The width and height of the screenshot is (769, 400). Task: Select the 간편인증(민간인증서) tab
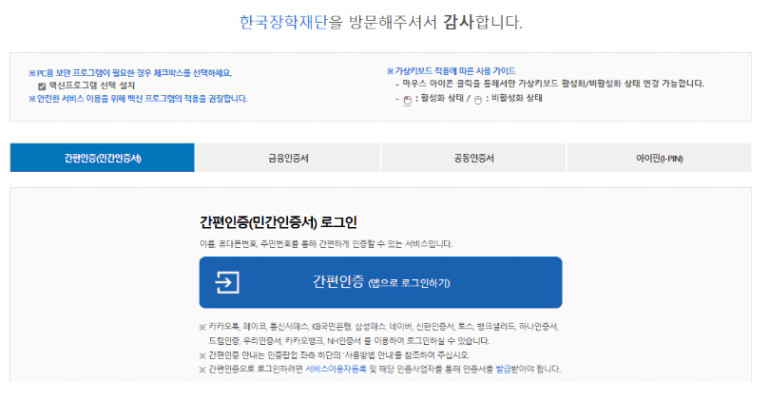102,158
